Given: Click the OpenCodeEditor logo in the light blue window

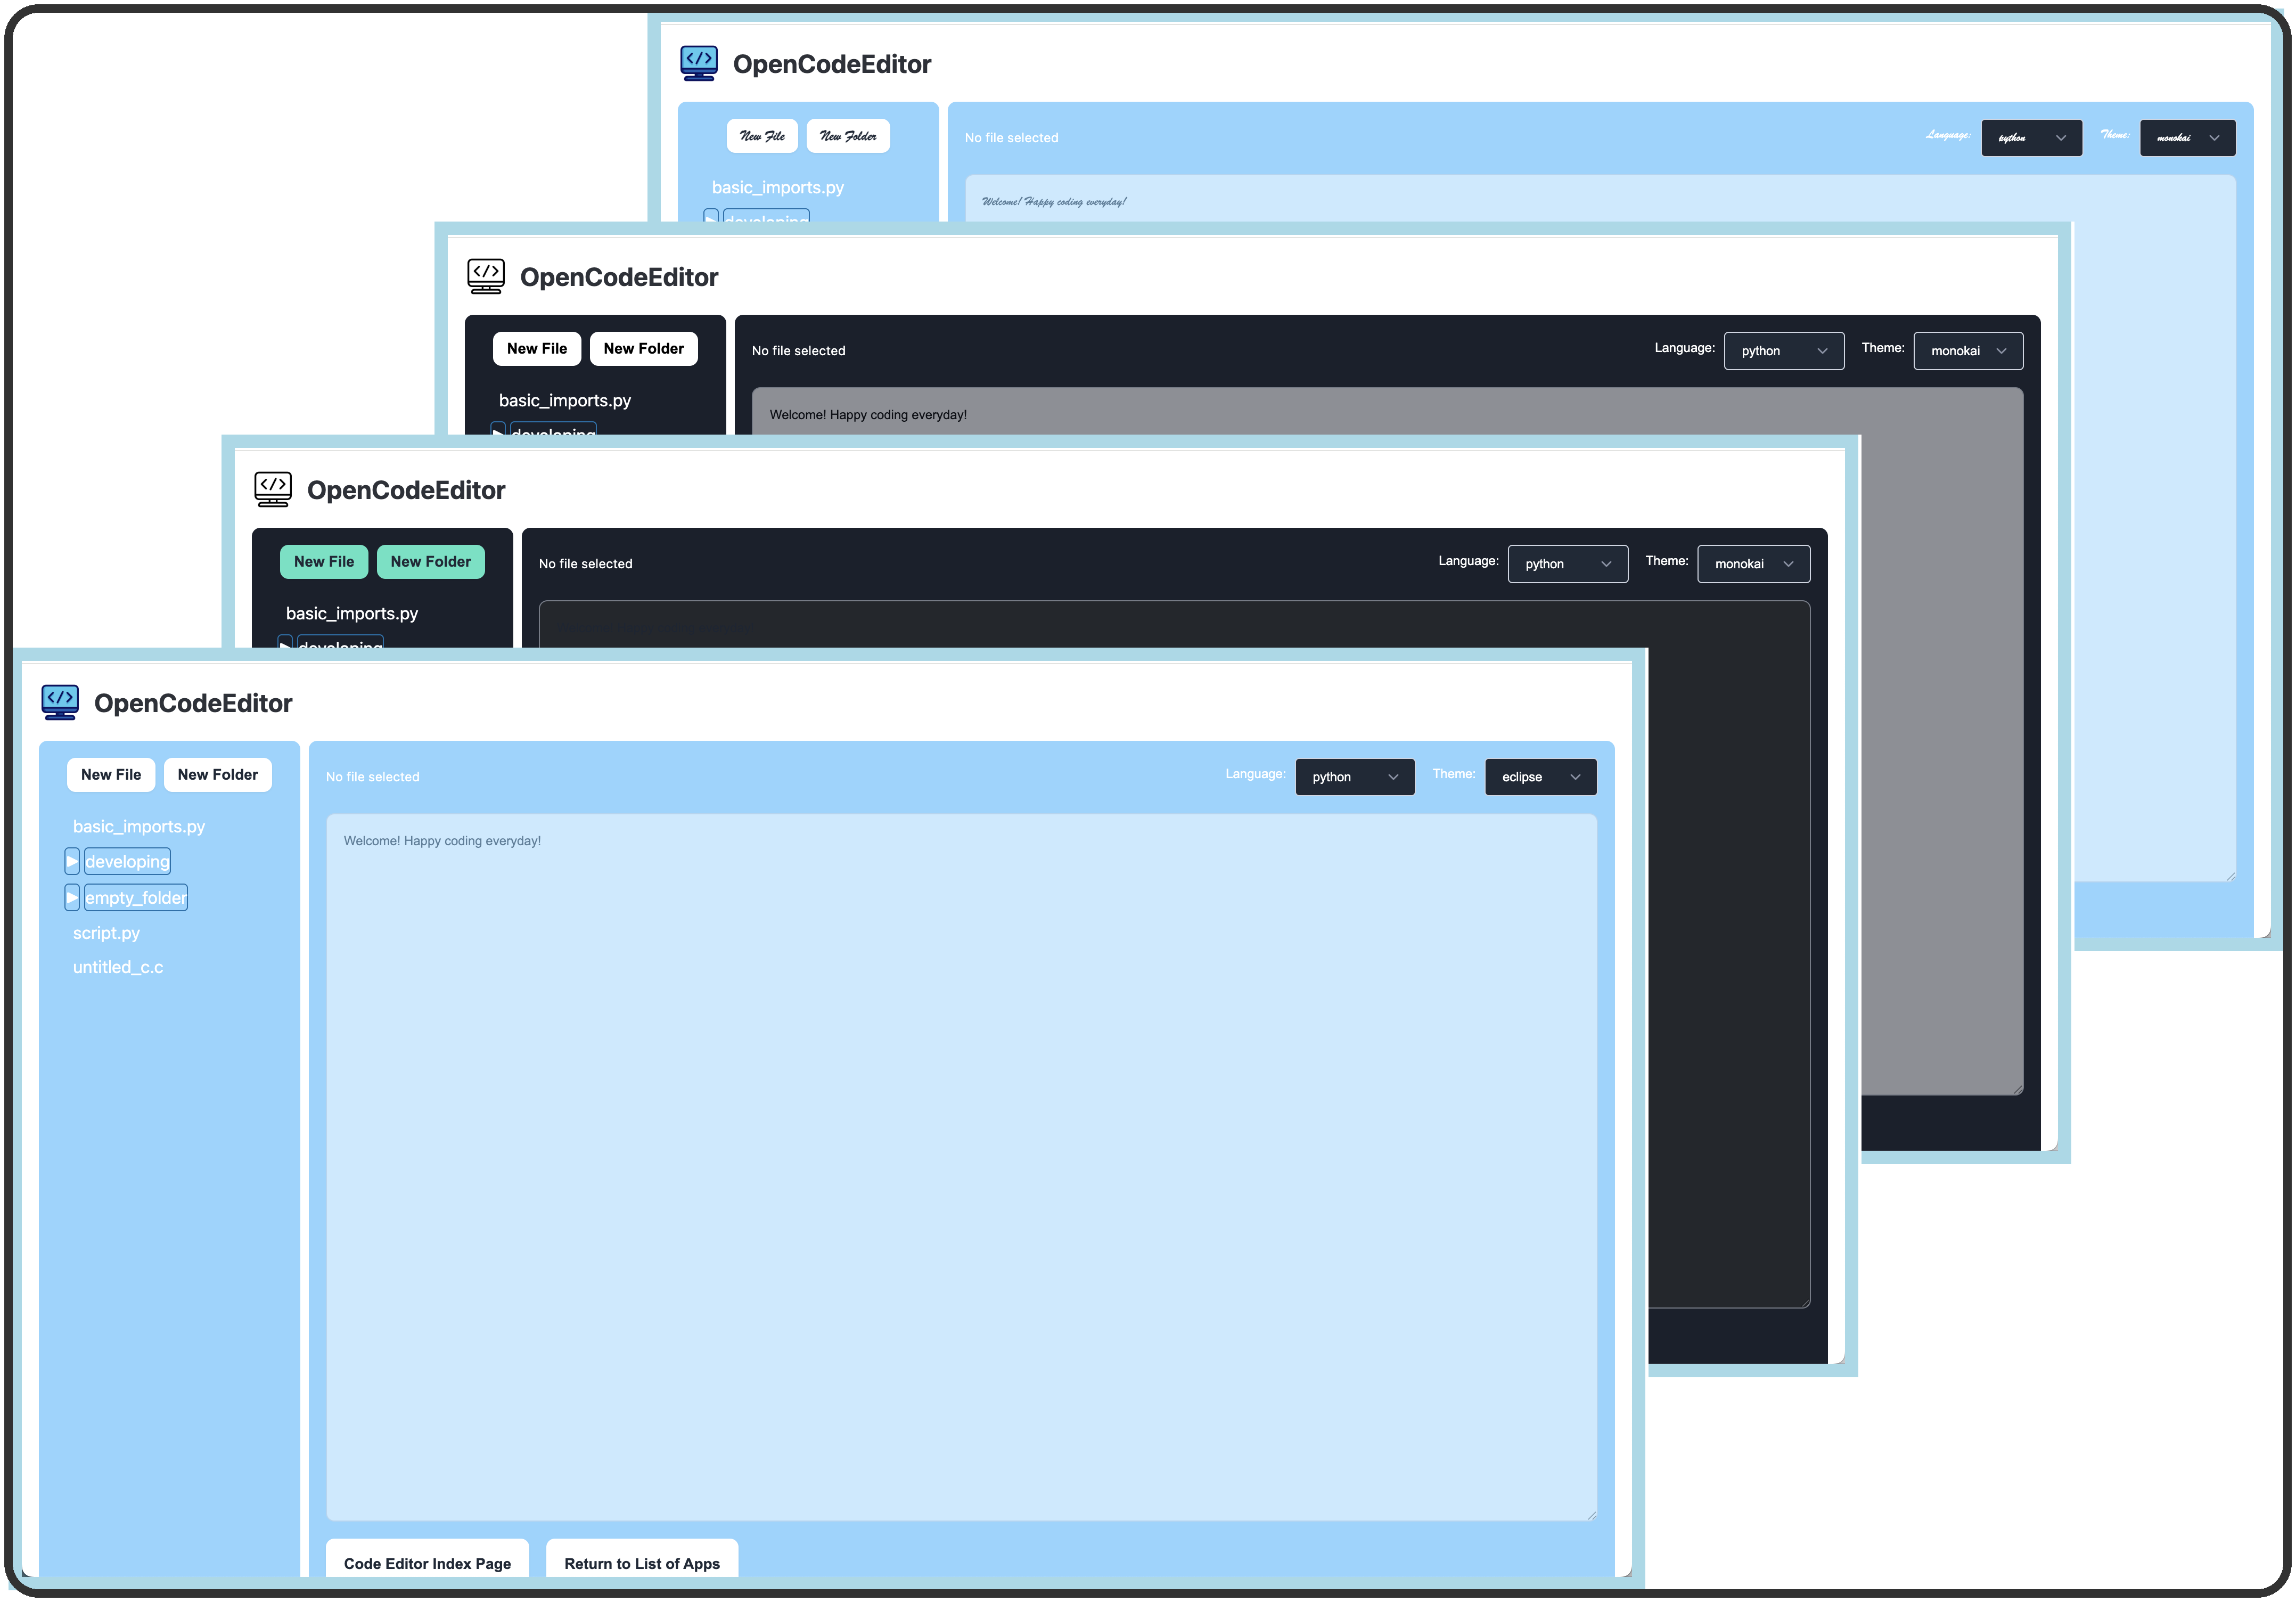Looking at the screenshot, I should (x=60, y=702).
